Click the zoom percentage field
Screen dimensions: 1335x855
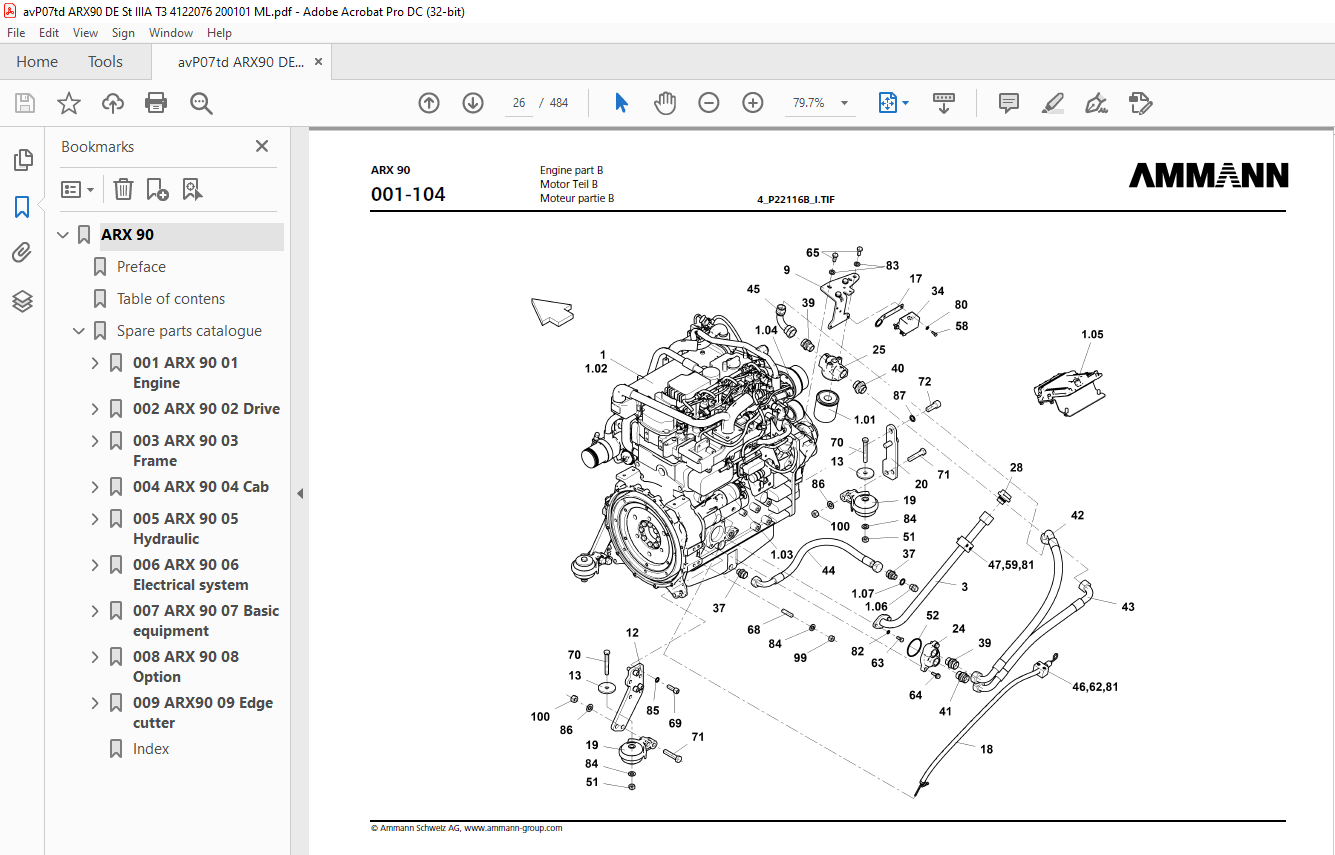point(808,103)
